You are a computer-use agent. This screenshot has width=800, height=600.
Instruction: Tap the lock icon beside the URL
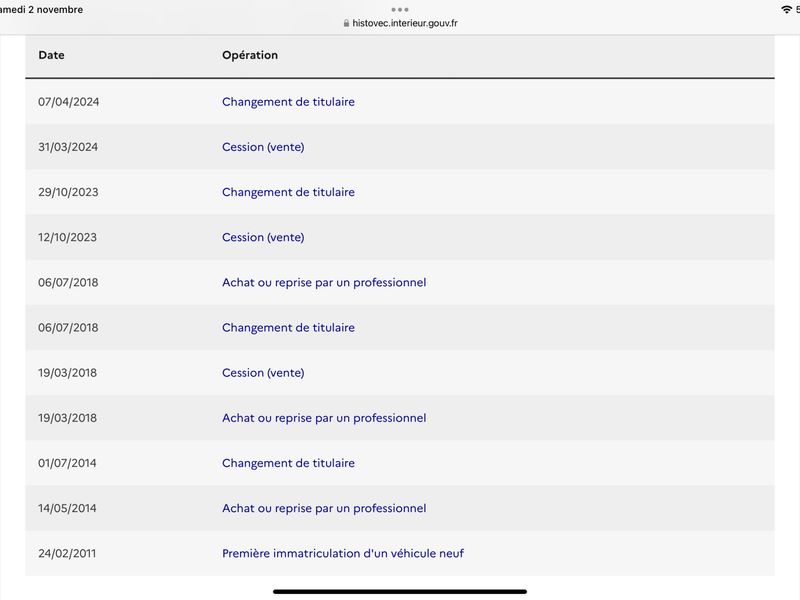click(x=346, y=23)
